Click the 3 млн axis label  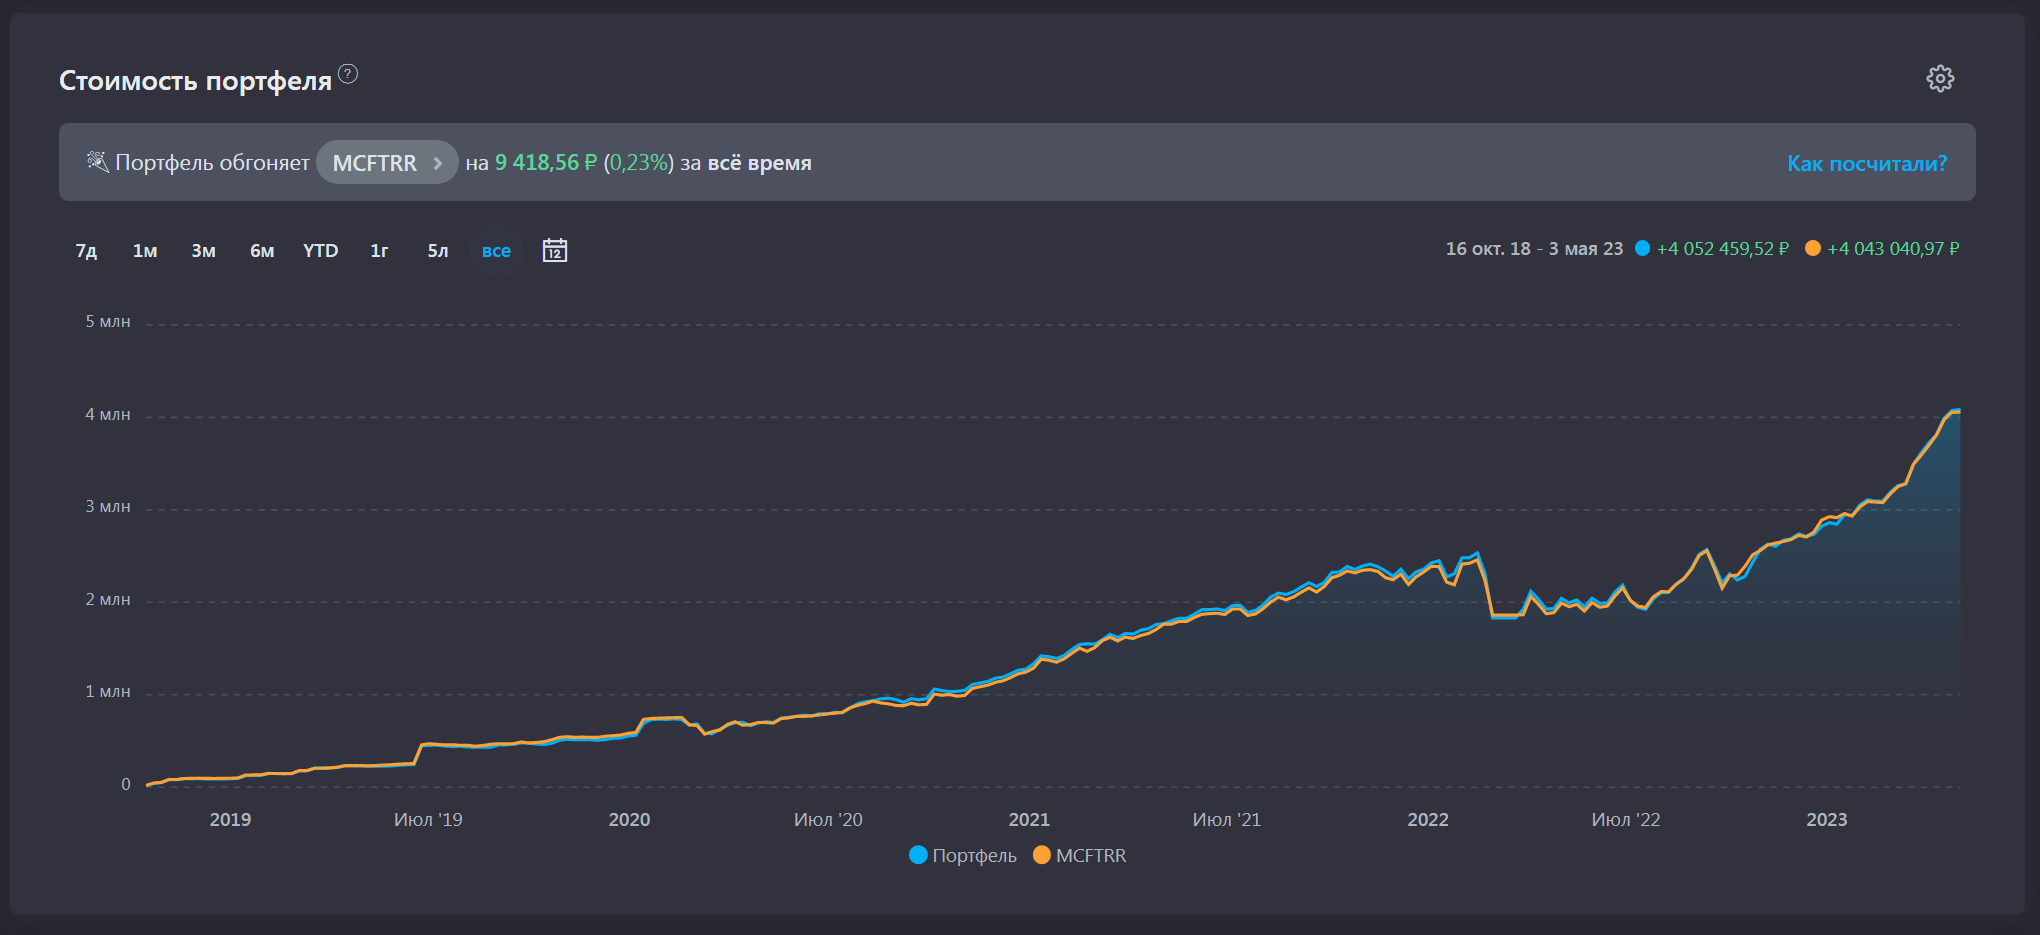[x=108, y=506]
